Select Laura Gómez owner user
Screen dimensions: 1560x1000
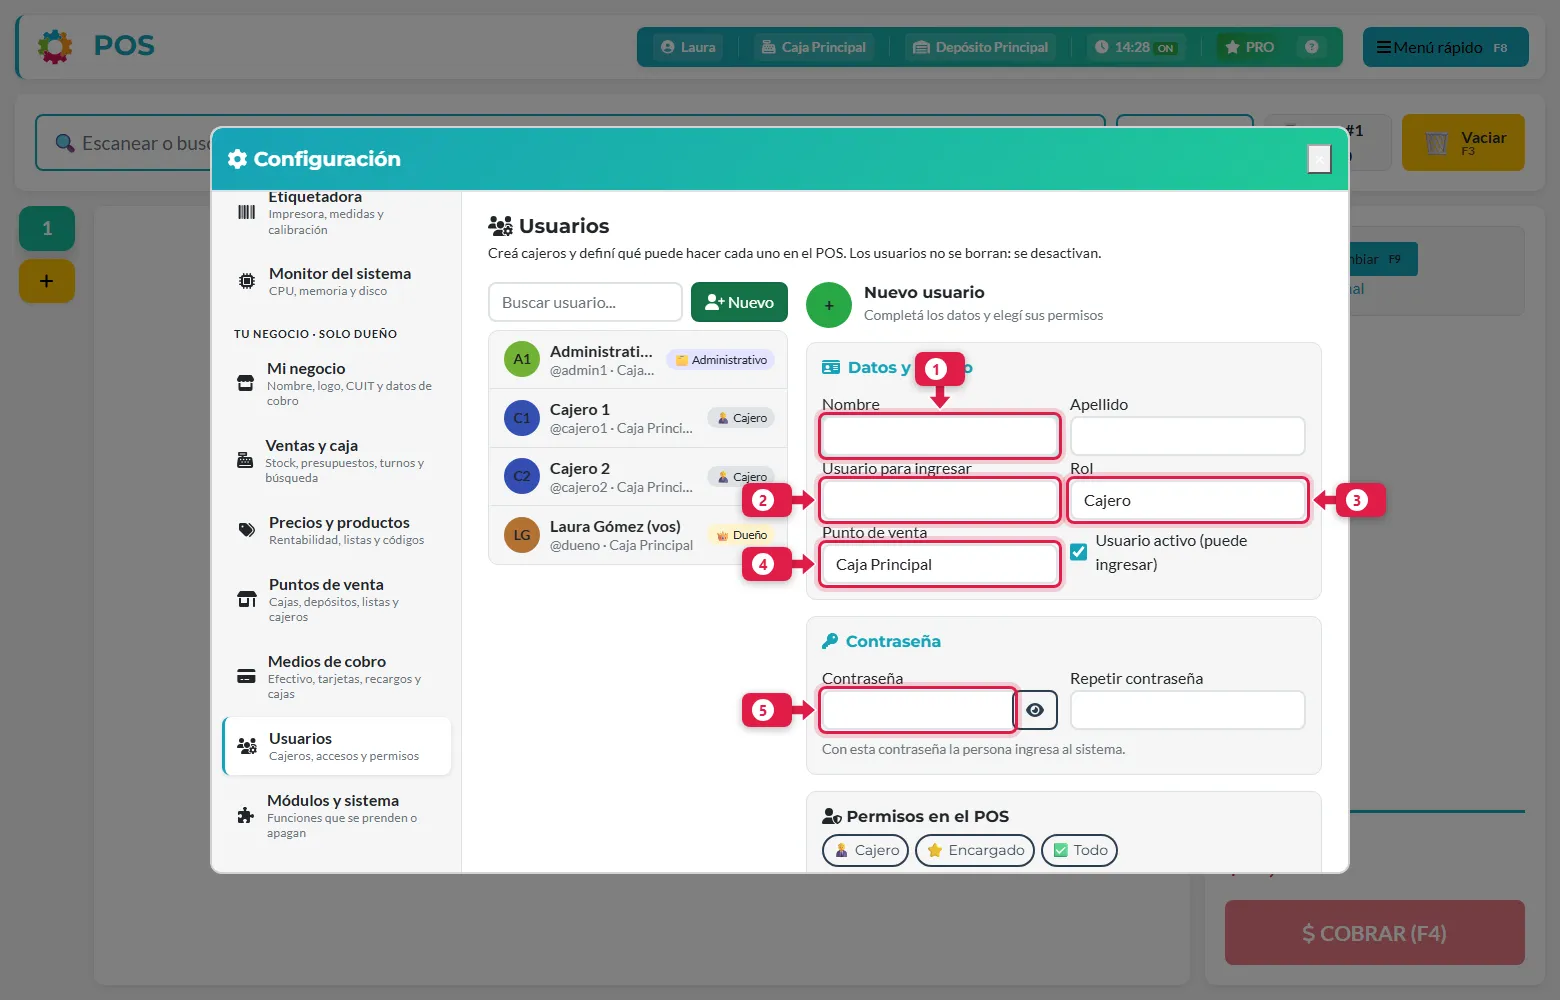click(638, 535)
